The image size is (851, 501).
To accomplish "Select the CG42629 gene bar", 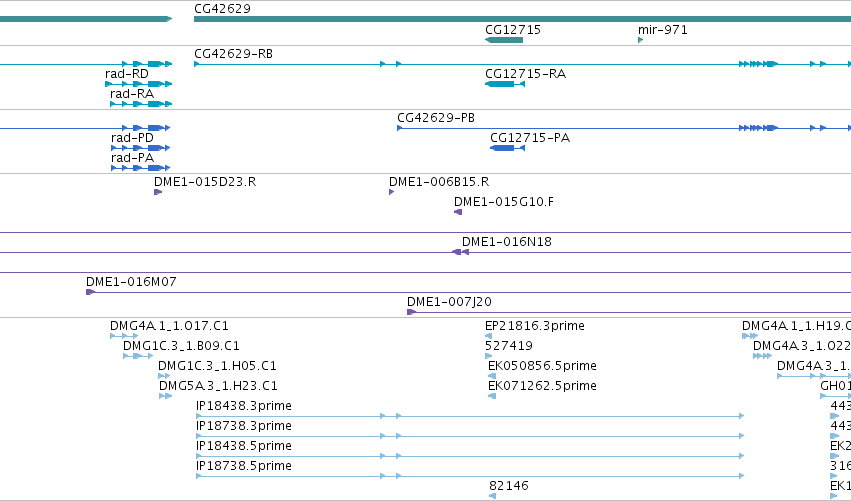I will click(x=522, y=19).
